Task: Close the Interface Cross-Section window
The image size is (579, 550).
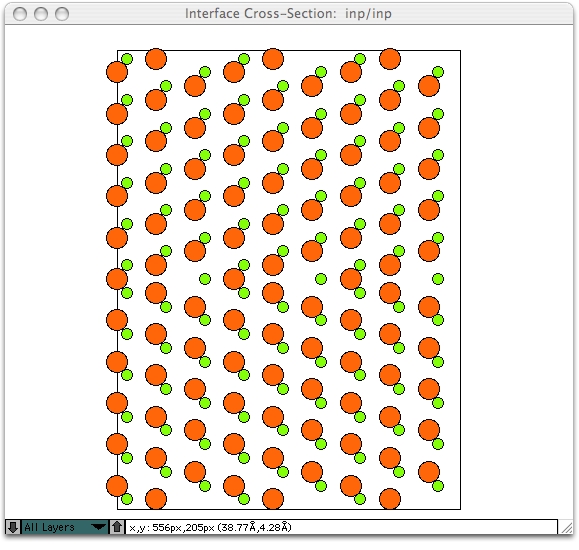Action: click(20, 14)
